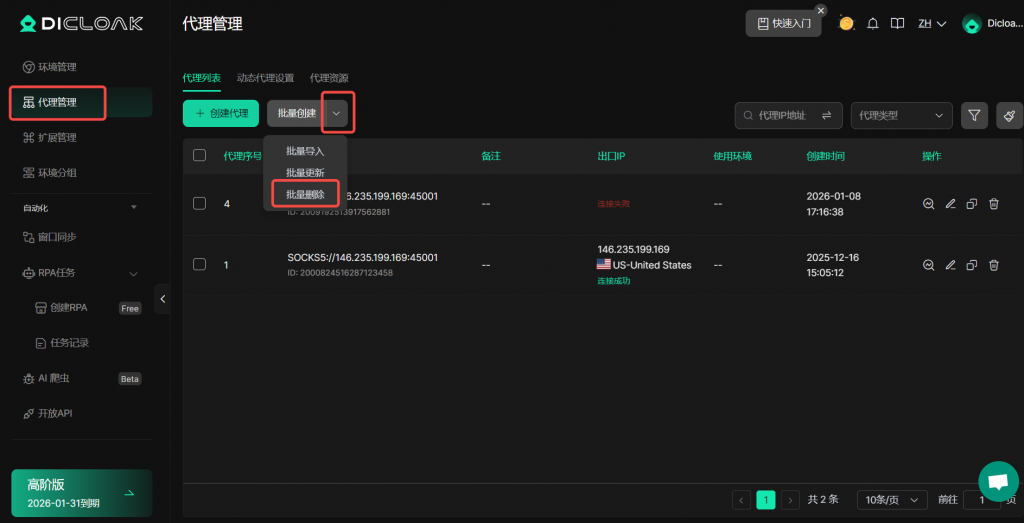Edit proxy 1 using pencil icon
Screen dimensions: 1024x523
coord(950,265)
